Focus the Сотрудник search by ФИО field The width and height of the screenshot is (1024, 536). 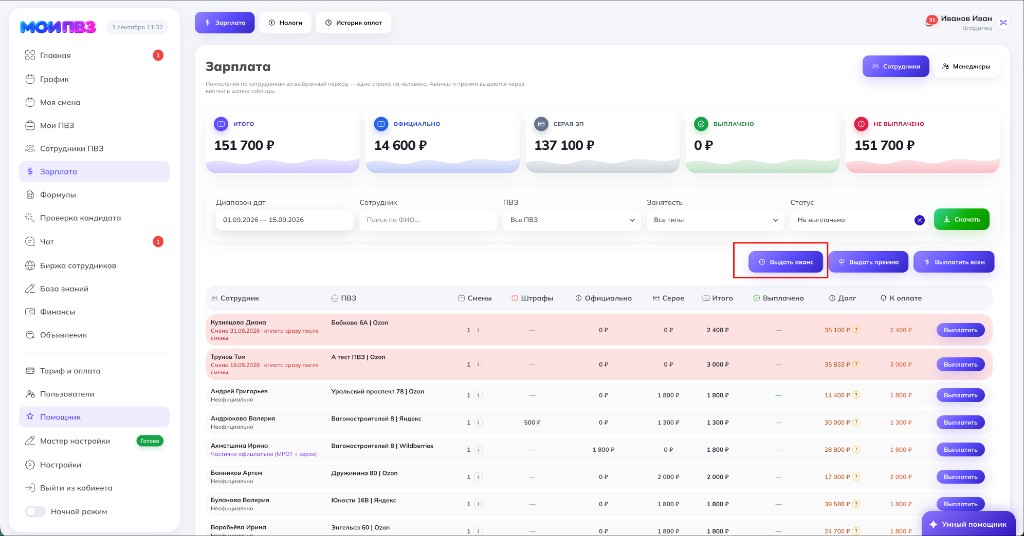(428, 220)
